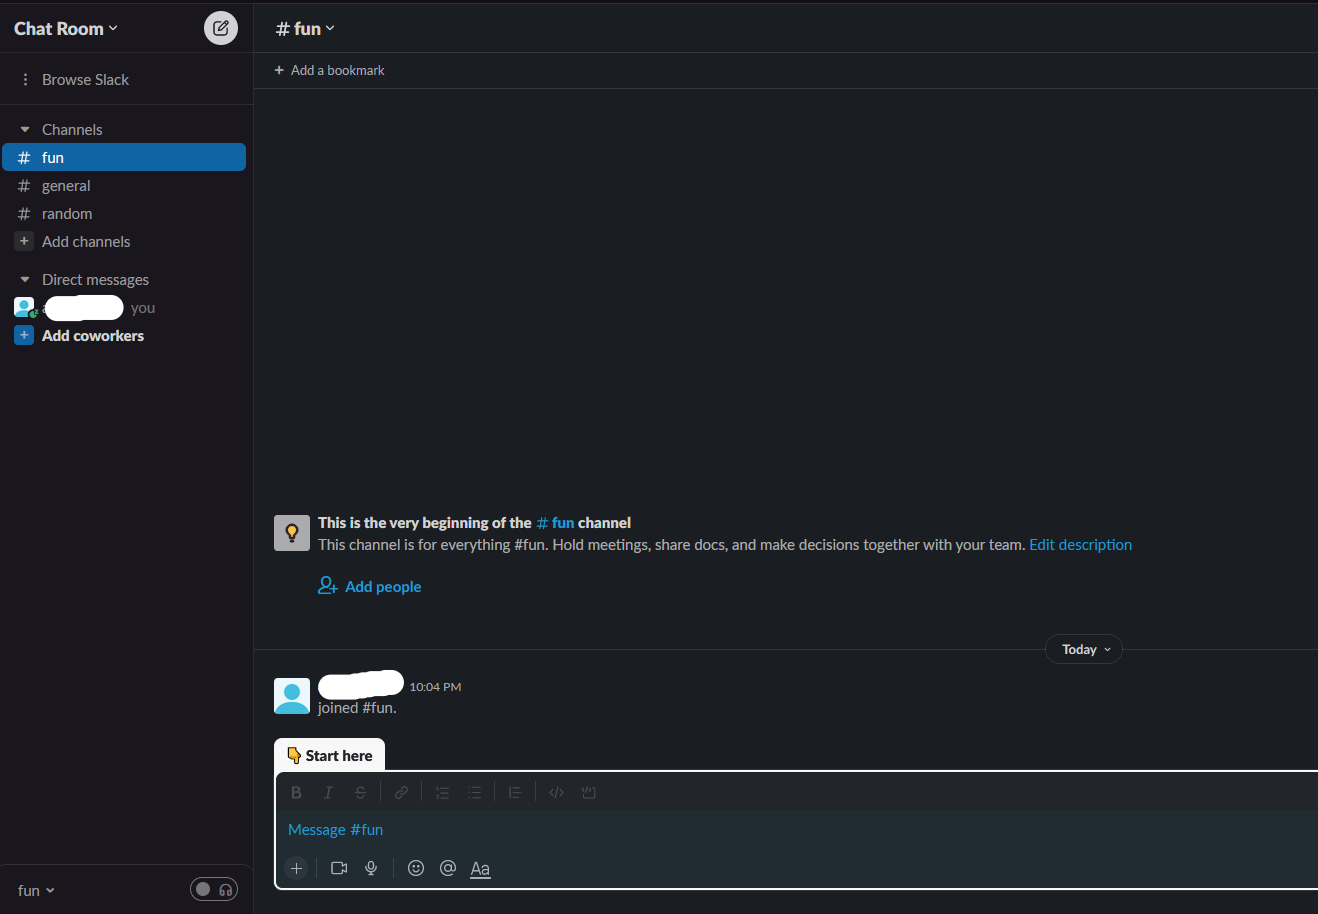Click the plus icon beside Add channels
The height and width of the screenshot is (914, 1318).
(x=25, y=241)
